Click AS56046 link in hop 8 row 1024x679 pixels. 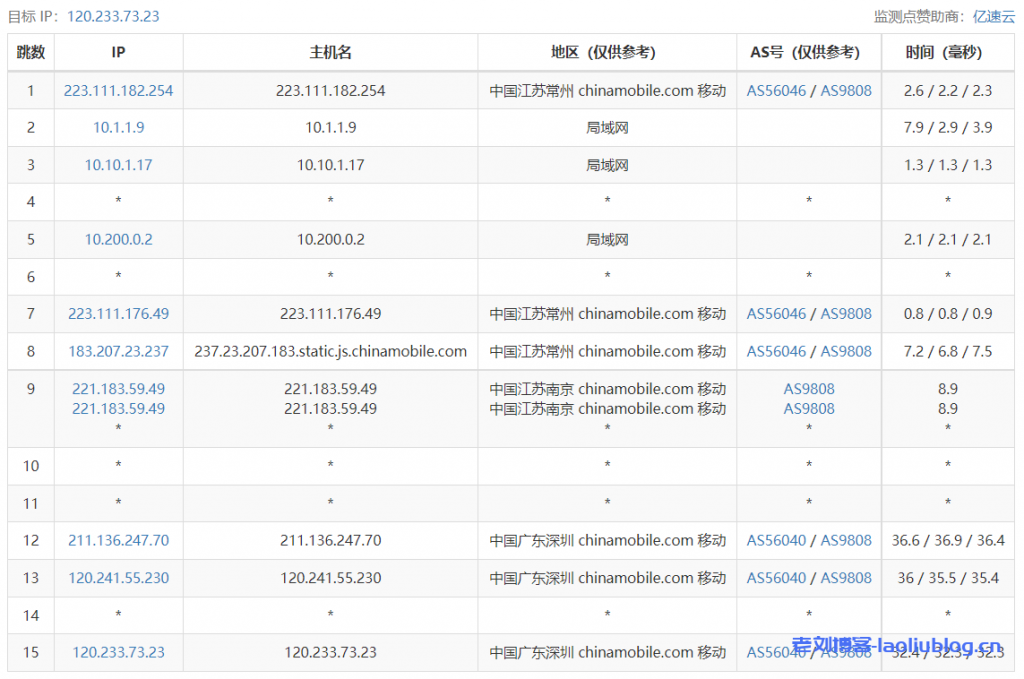776,351
